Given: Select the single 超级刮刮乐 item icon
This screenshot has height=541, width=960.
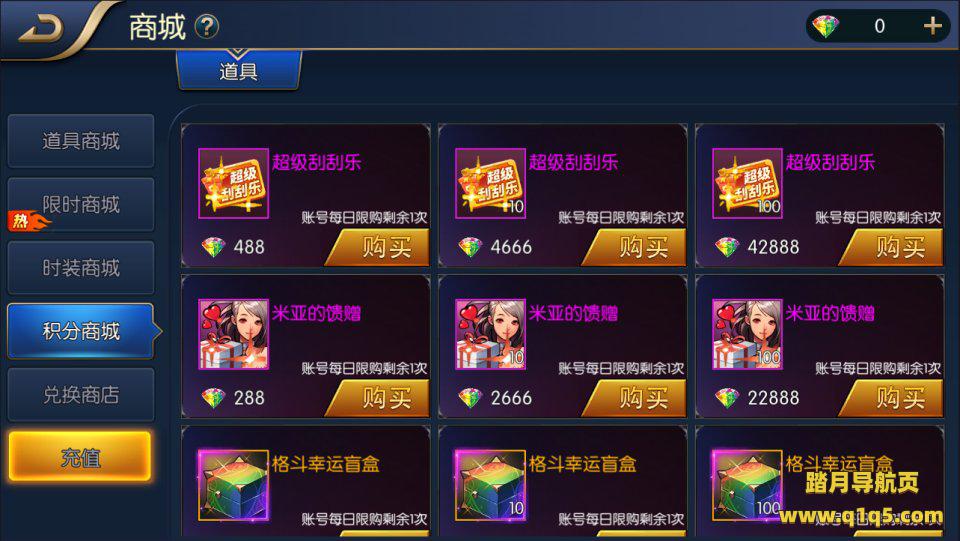Looking at the screenshot, I should pos(233,183).
